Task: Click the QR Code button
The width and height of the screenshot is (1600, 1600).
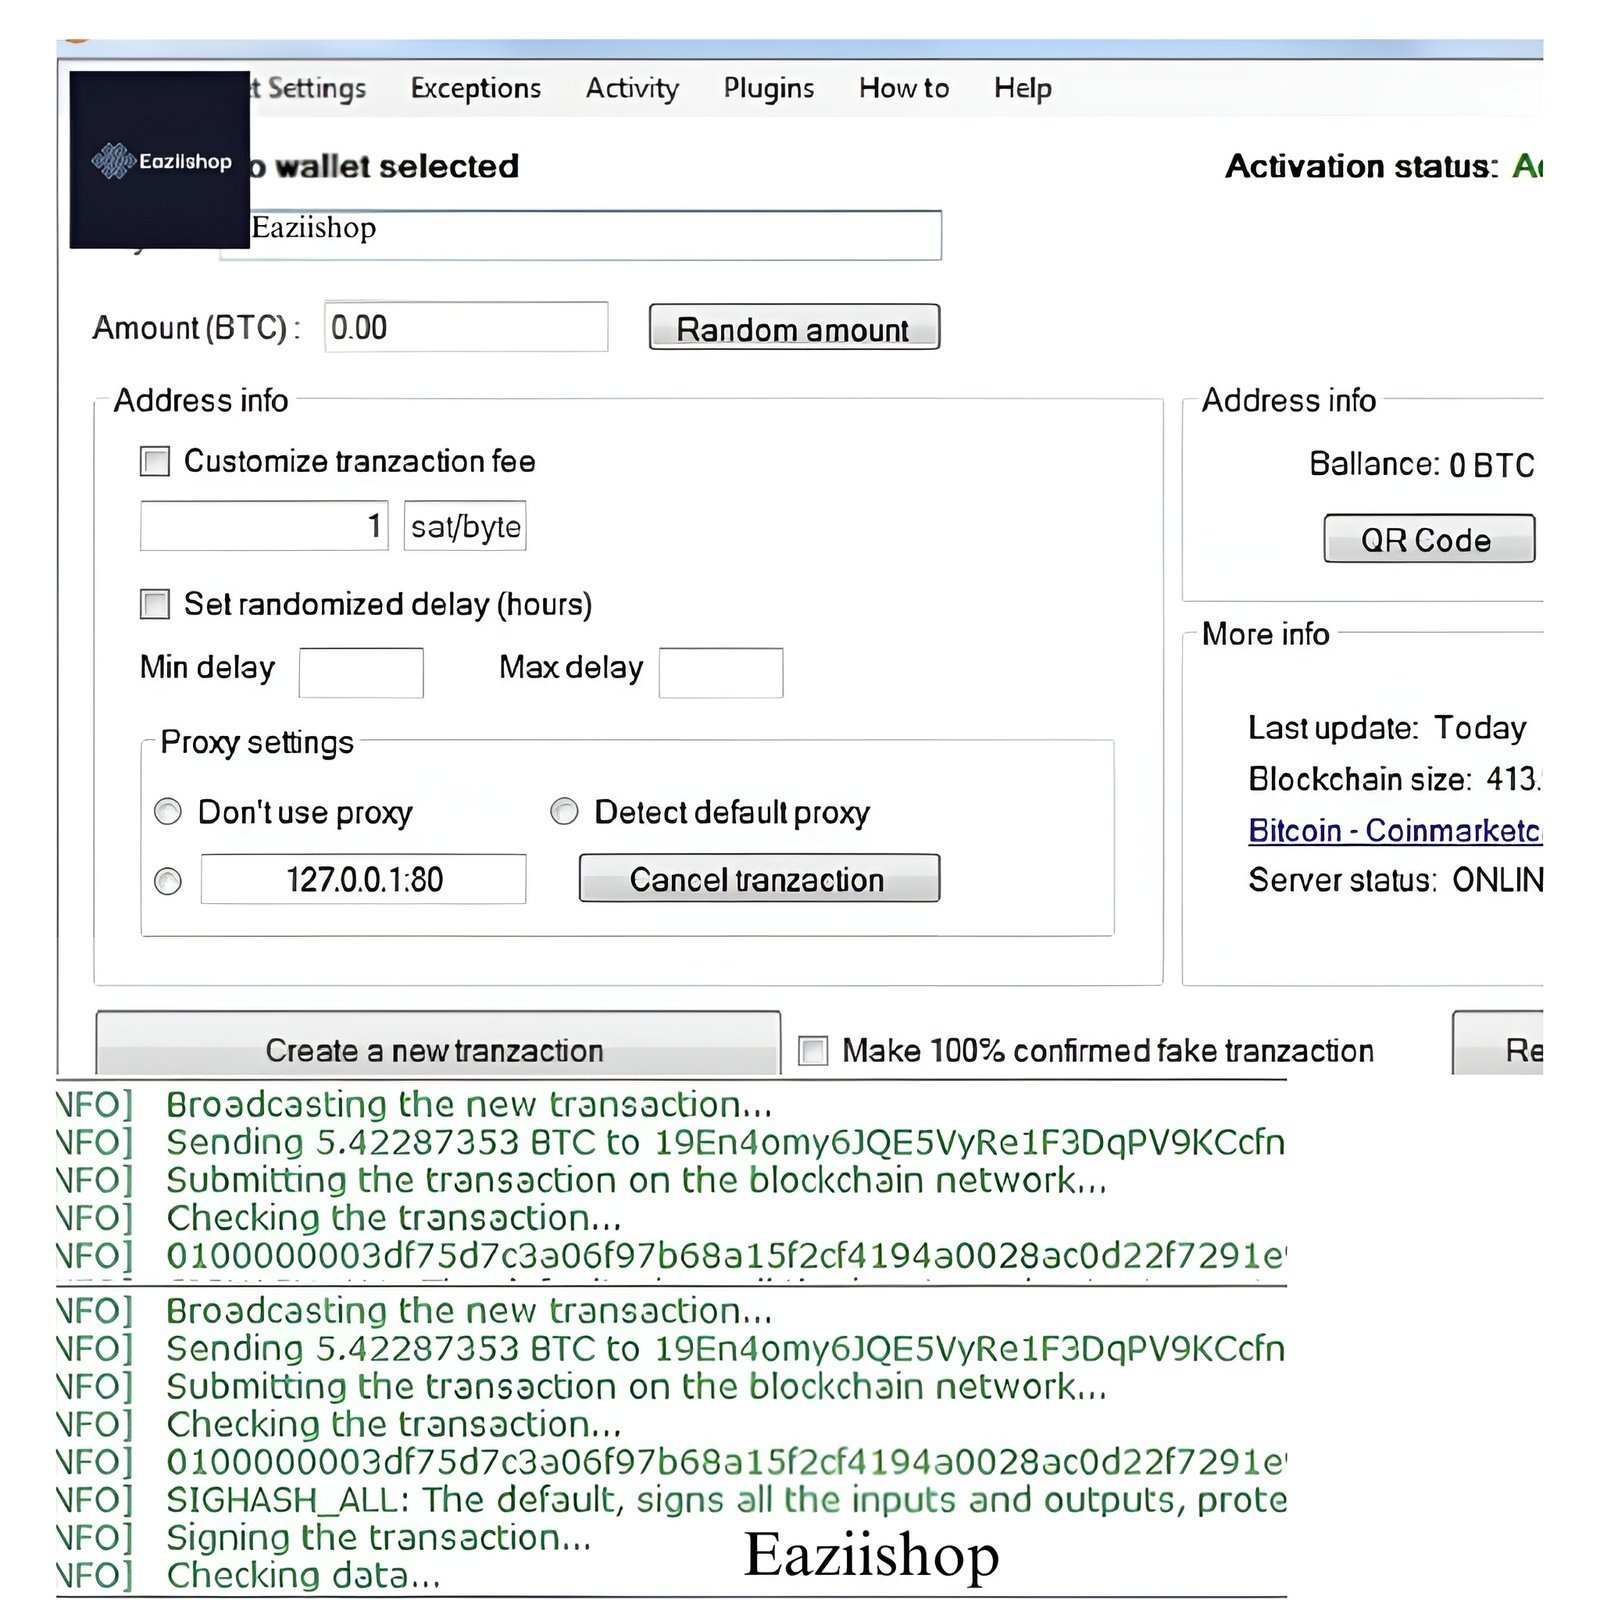Action: pos(1429,539)
